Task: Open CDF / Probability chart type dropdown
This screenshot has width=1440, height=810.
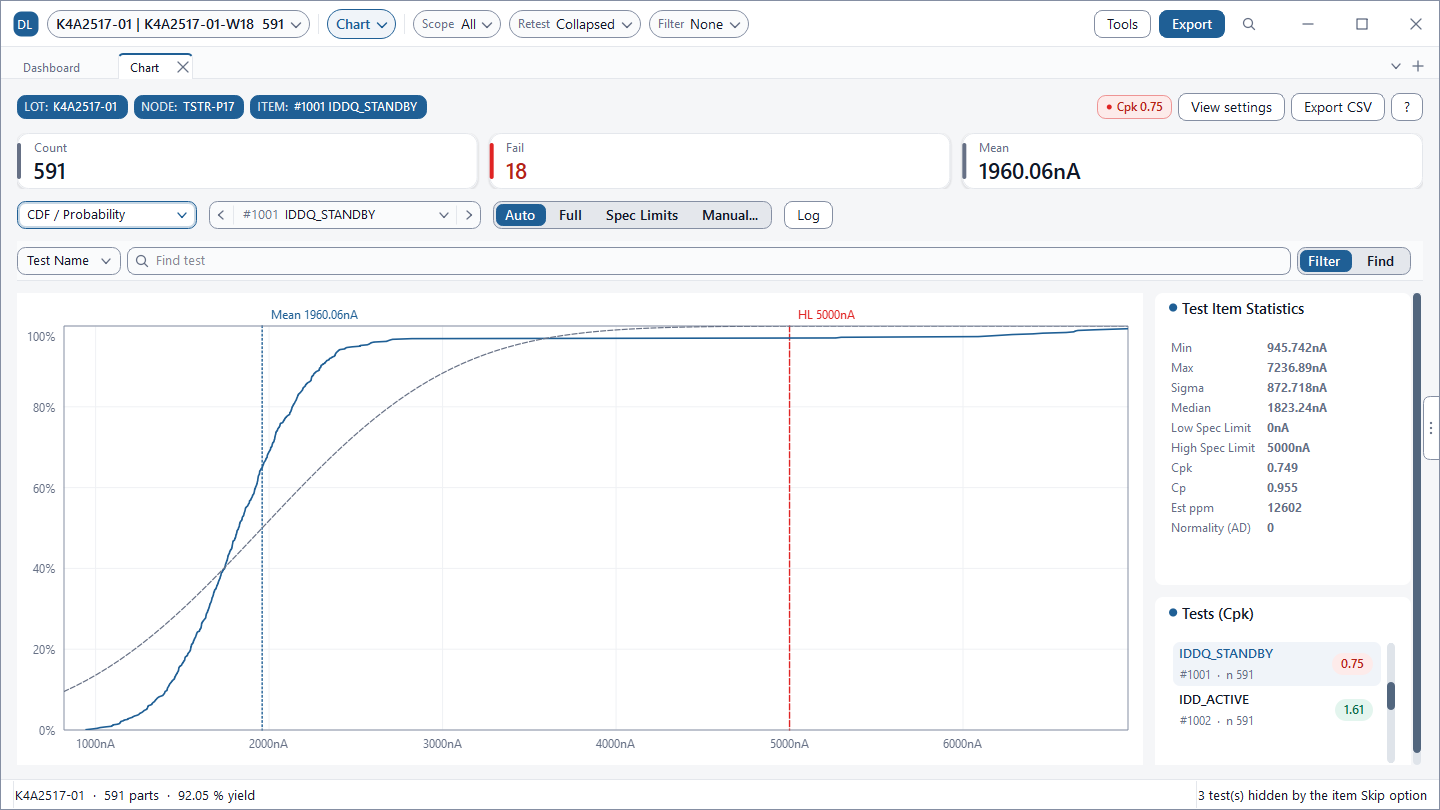Action: [x=107, y=215]
